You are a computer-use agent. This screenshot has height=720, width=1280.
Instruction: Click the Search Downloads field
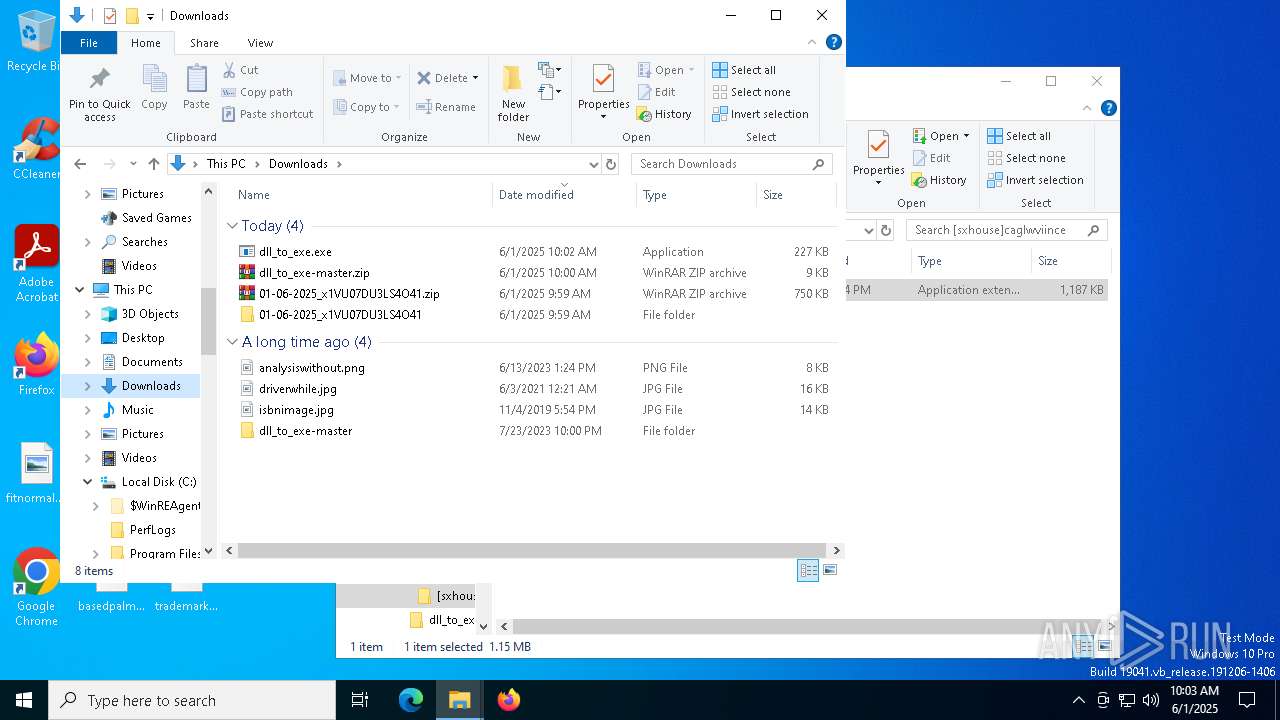coord(734,164)
